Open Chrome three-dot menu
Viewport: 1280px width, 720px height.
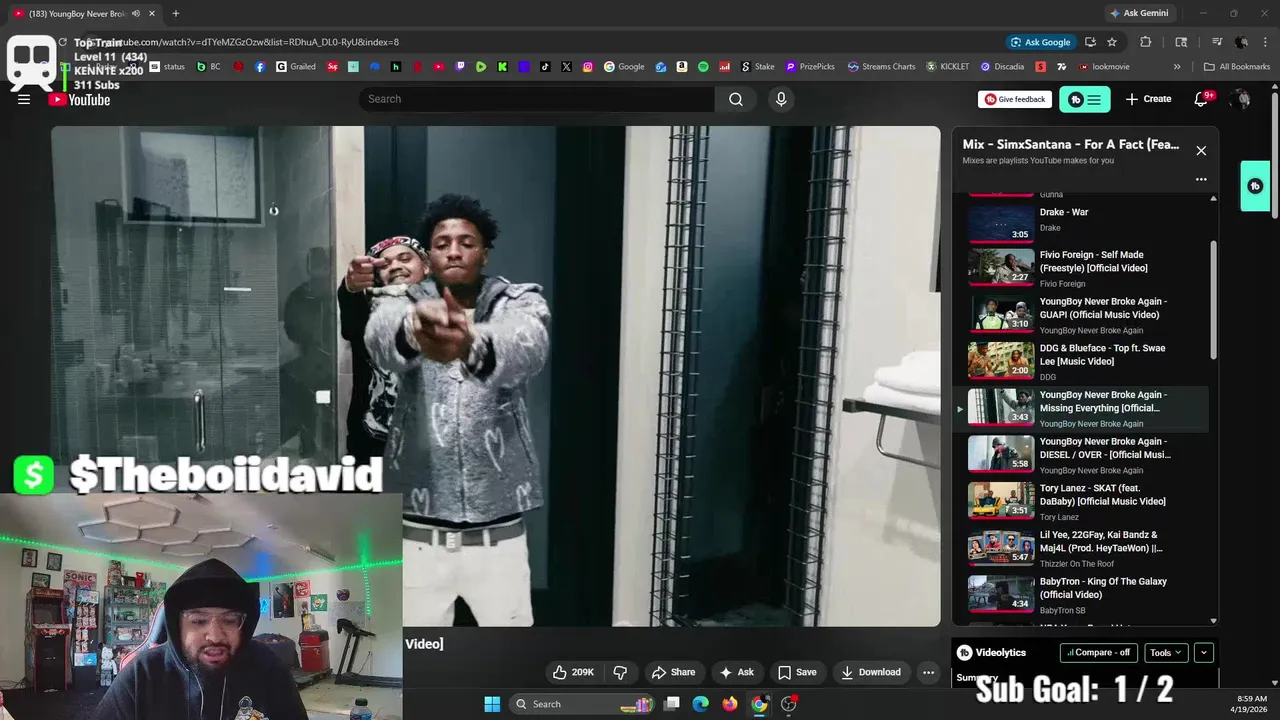(x=1265, y=42)
